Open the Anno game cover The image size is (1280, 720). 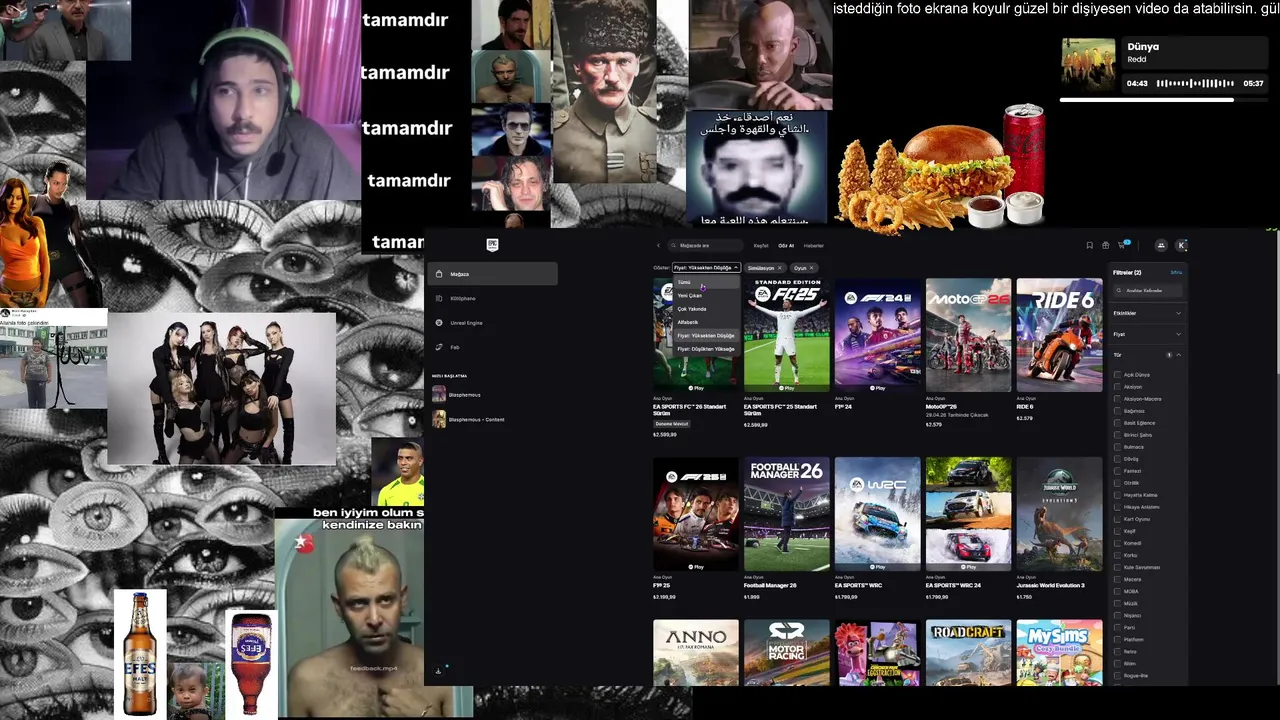696,652
